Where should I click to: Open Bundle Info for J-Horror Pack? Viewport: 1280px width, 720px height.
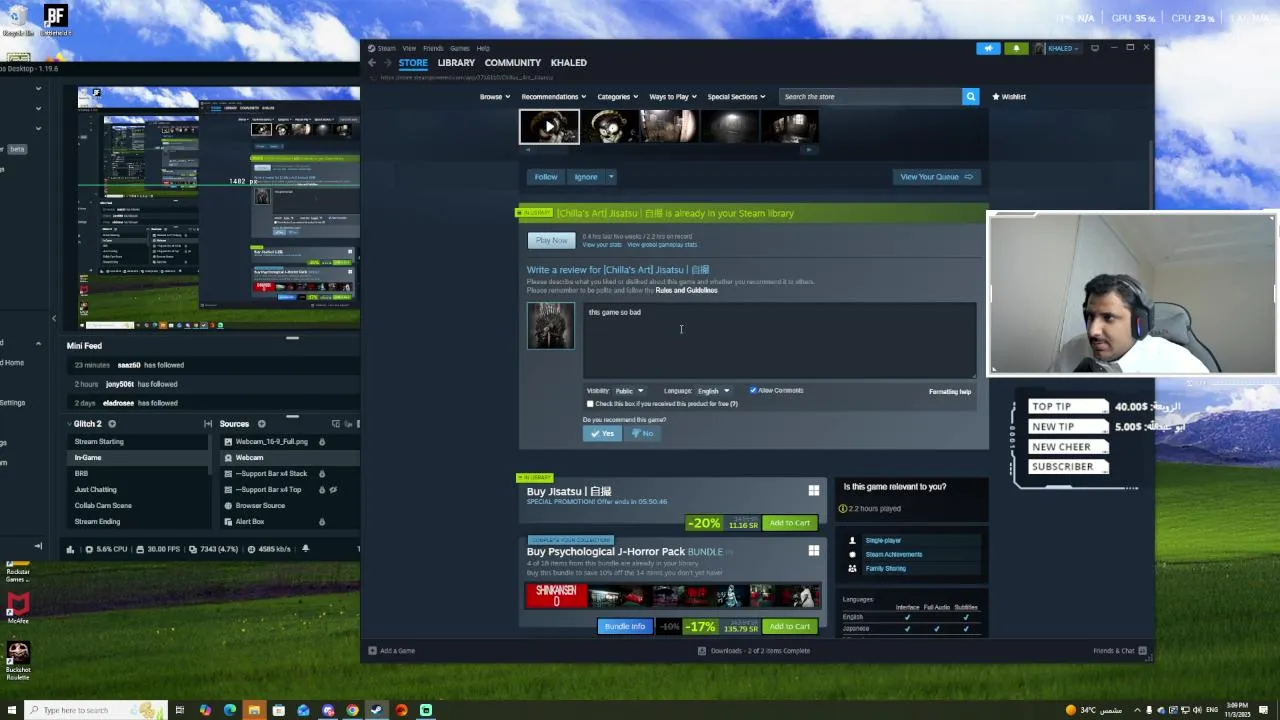[625, 627]
